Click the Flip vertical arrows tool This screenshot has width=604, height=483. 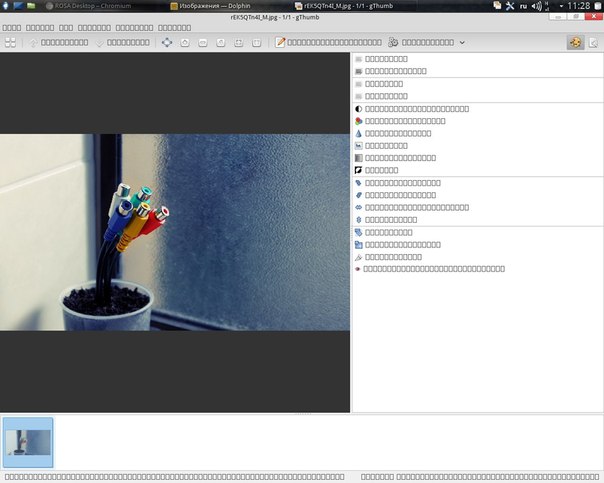(x=386, y=220)
